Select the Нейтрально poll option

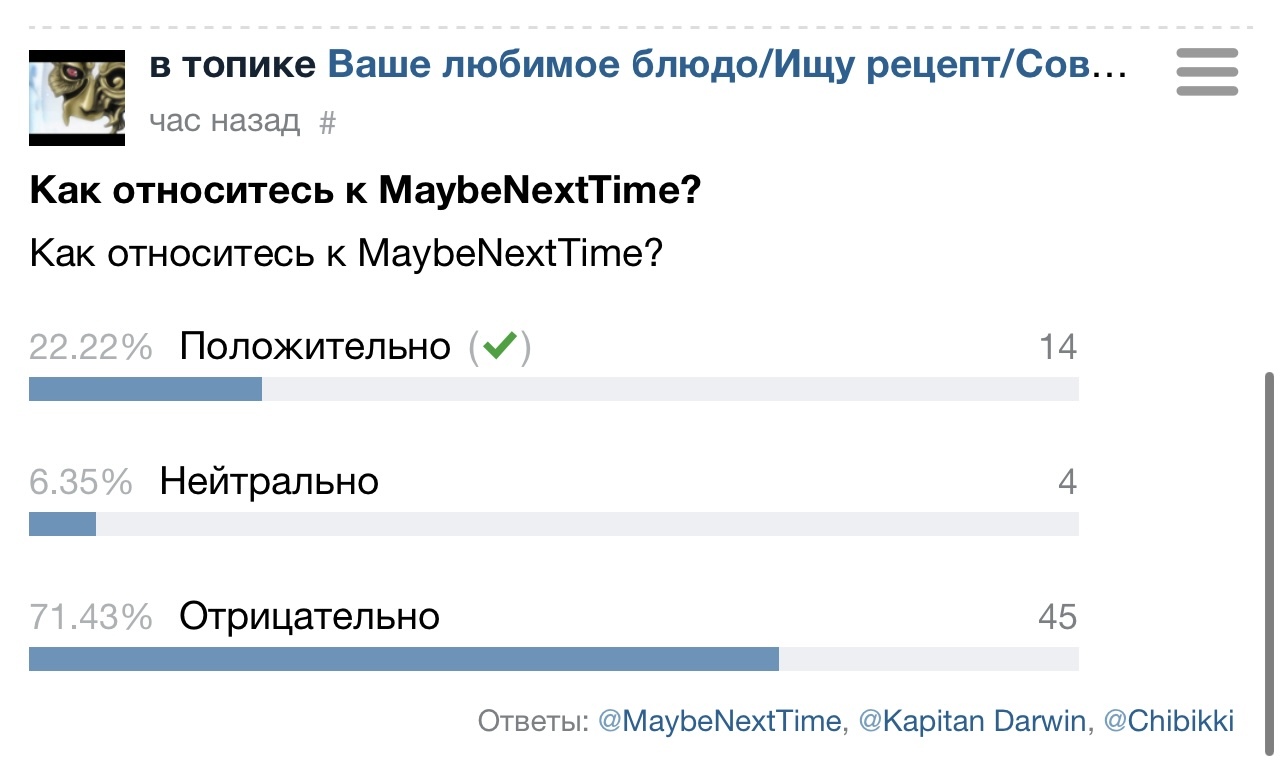(x=269, y=482)
